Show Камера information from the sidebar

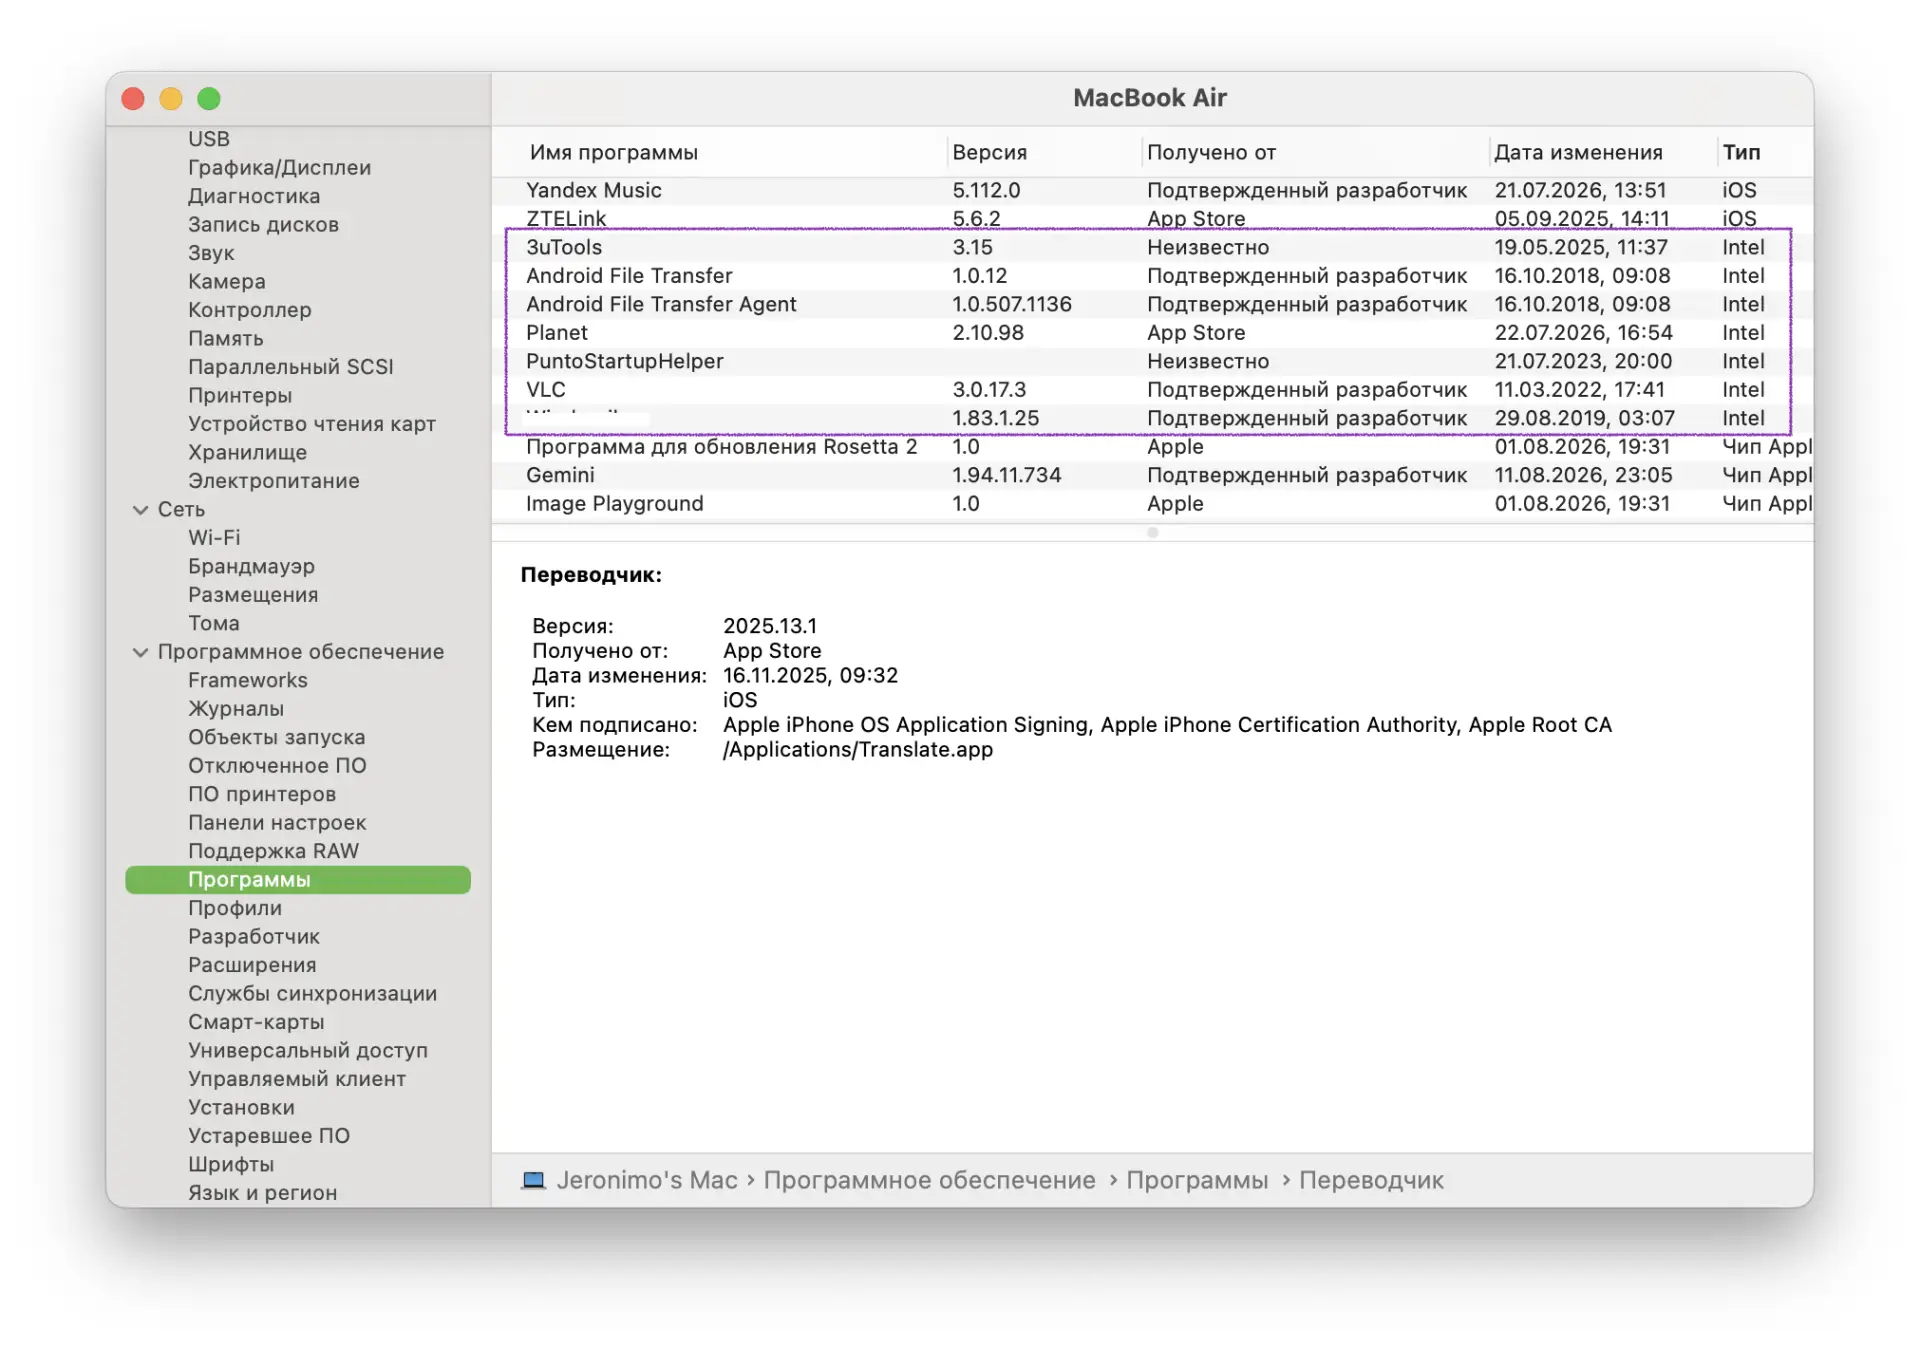pyautogui.click(x=227, y=282)
